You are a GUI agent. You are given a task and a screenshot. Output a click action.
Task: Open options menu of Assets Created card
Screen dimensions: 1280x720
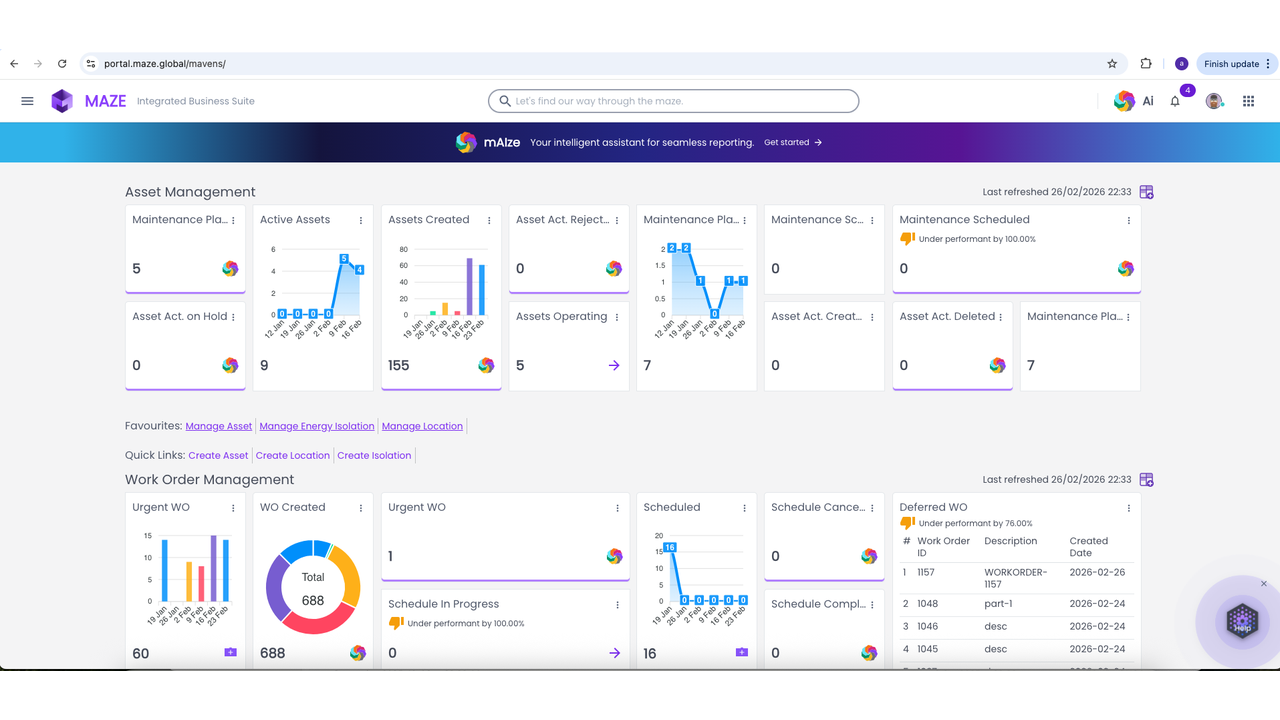489,220
